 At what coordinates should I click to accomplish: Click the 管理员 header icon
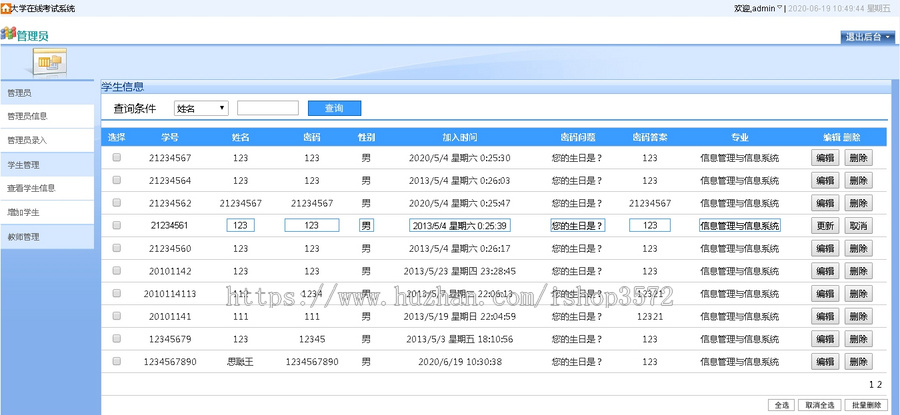tap(8, 34)
